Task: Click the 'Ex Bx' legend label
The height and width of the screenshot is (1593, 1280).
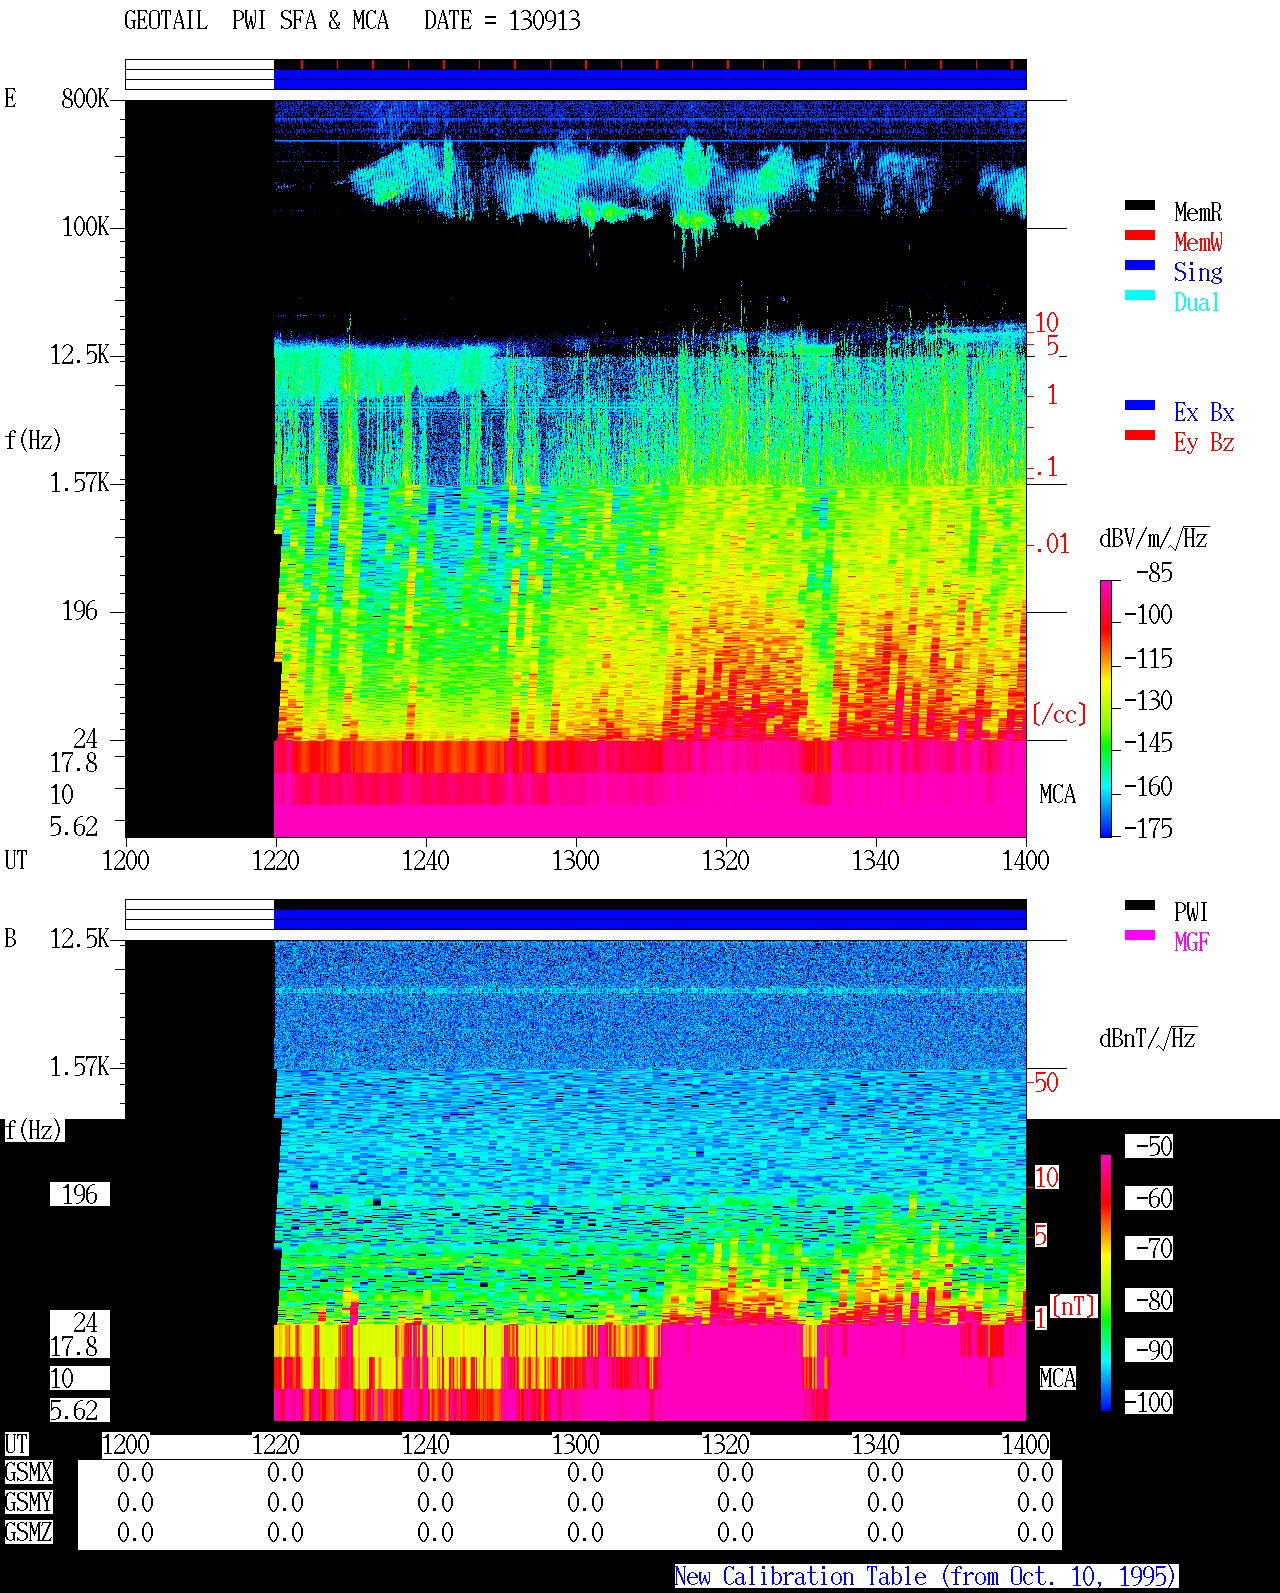Action: tap(1204, 412)
